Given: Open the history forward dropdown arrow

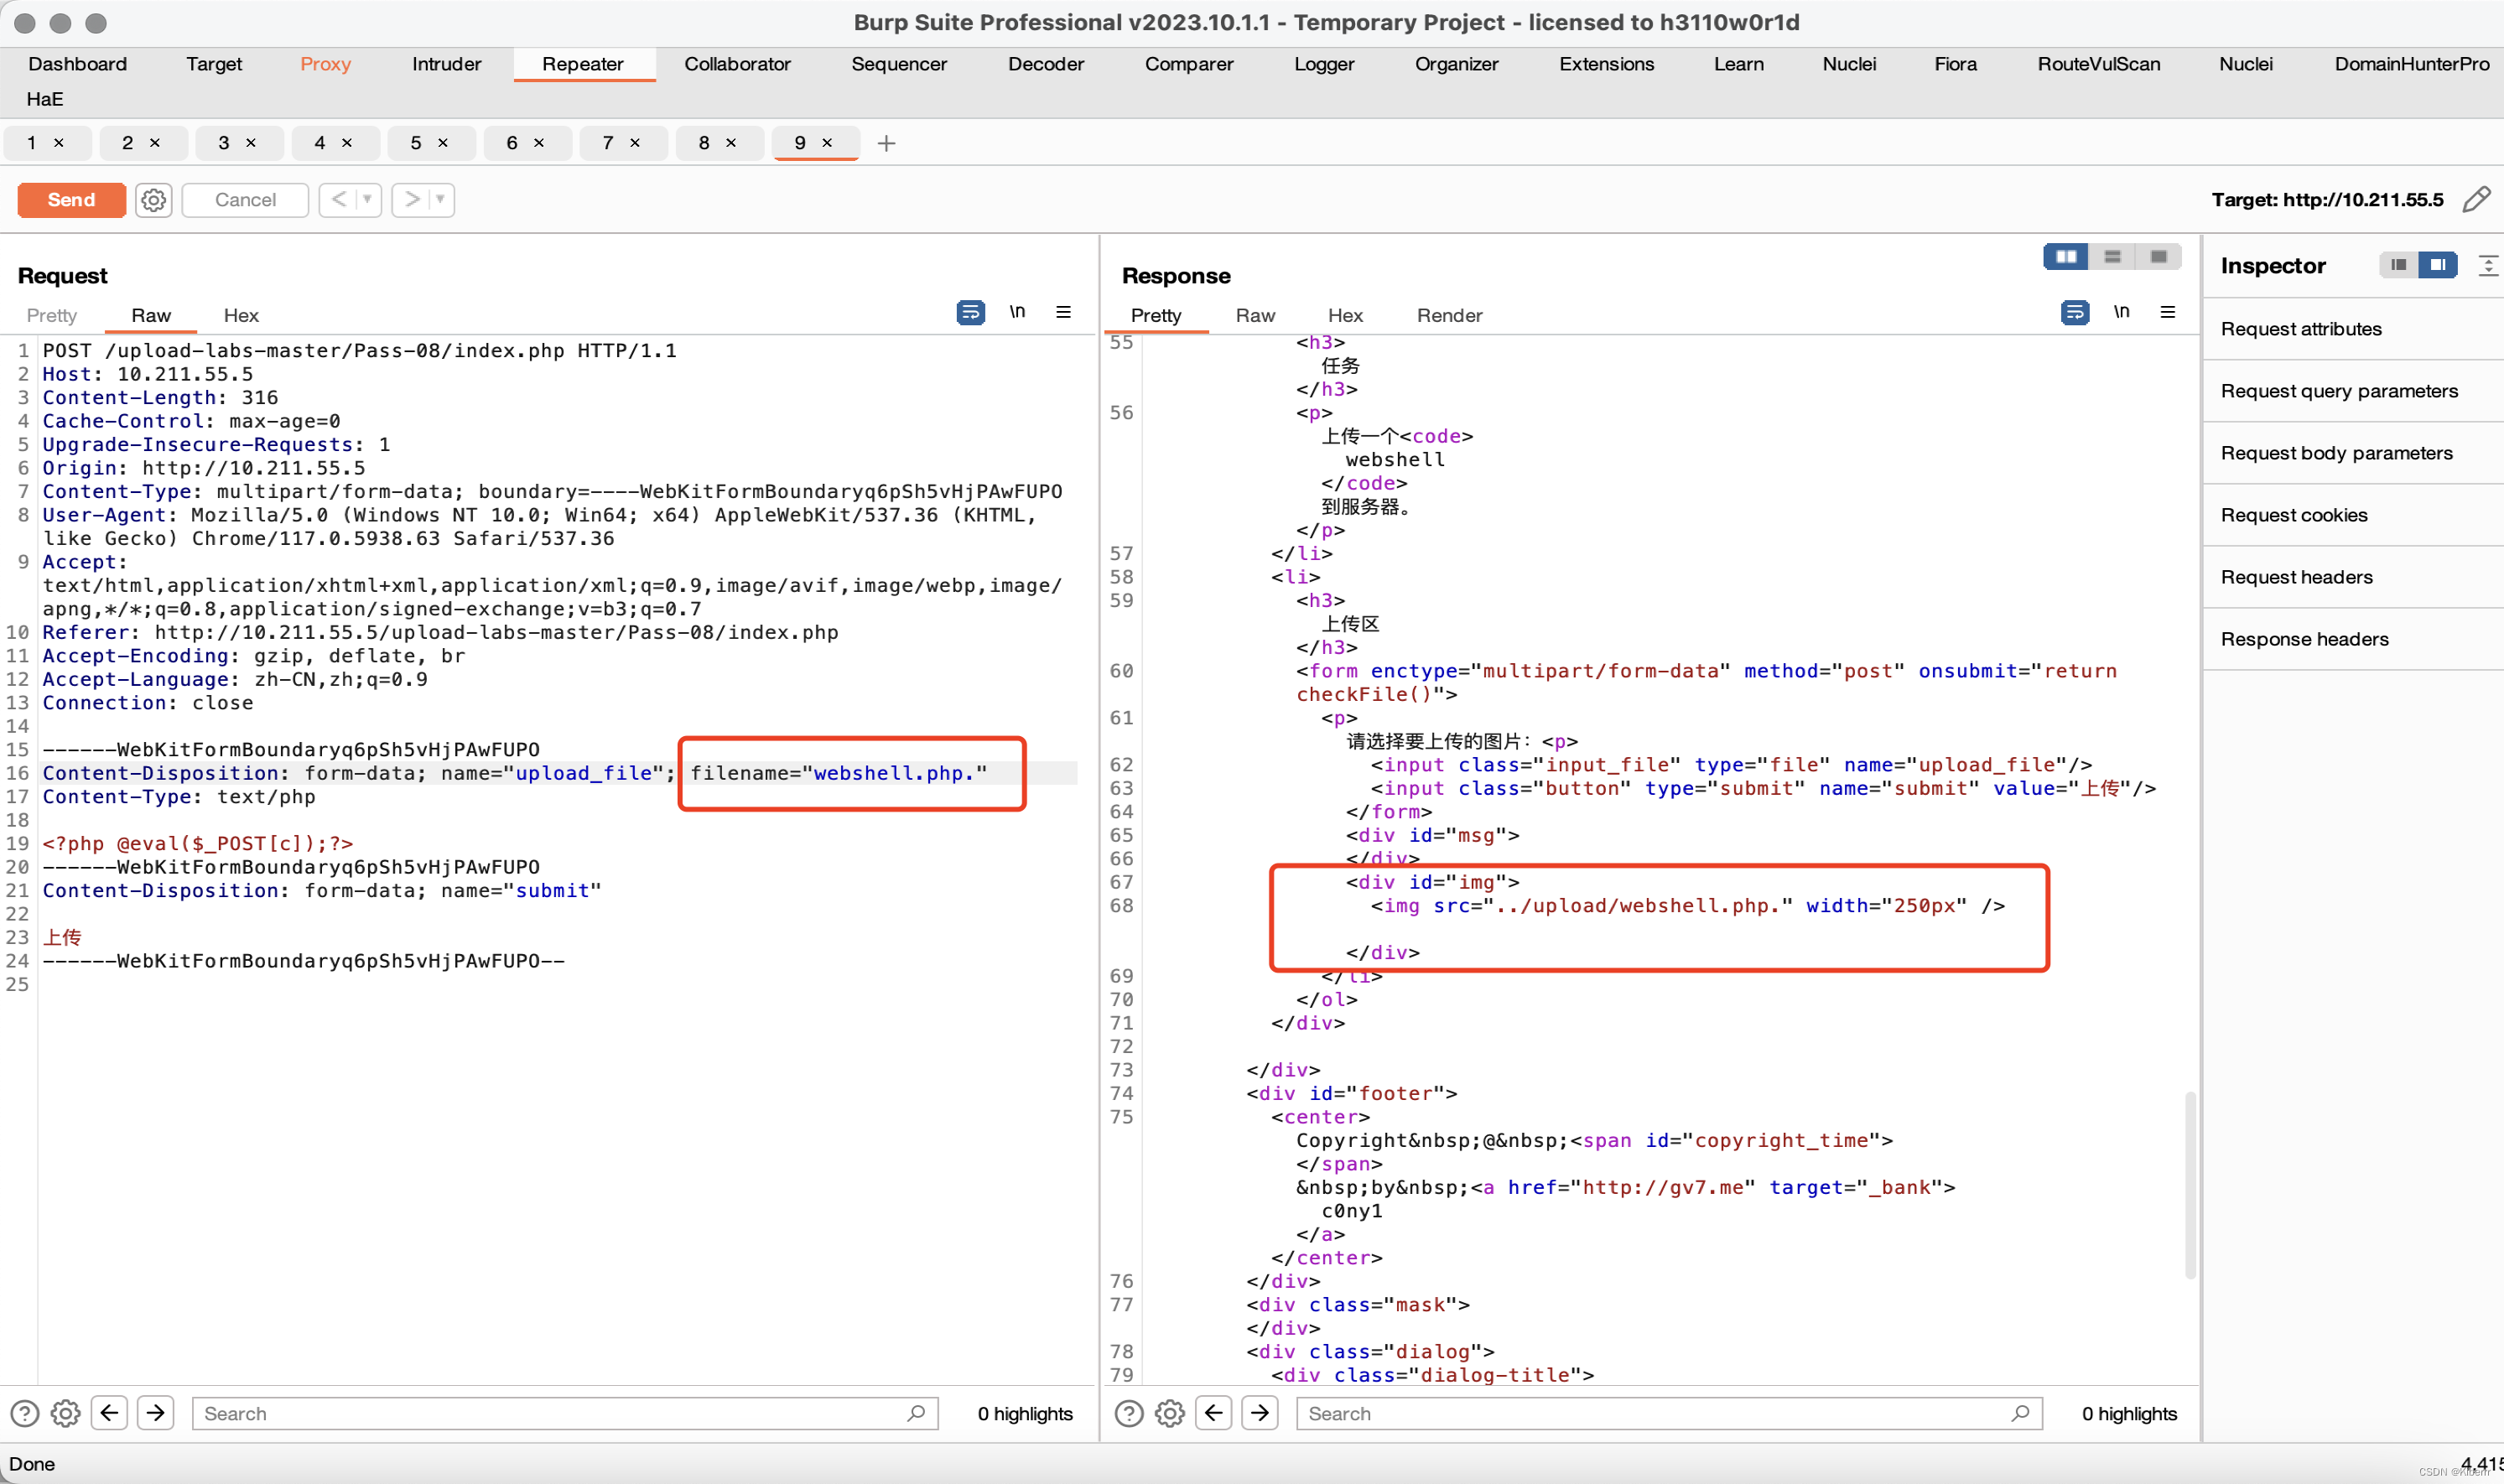Looking at the screenshot, I should (440, 200).
